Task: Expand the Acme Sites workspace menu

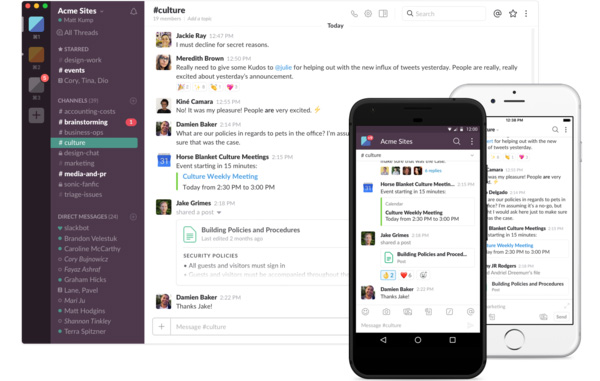Action: (x=80, y=11)
